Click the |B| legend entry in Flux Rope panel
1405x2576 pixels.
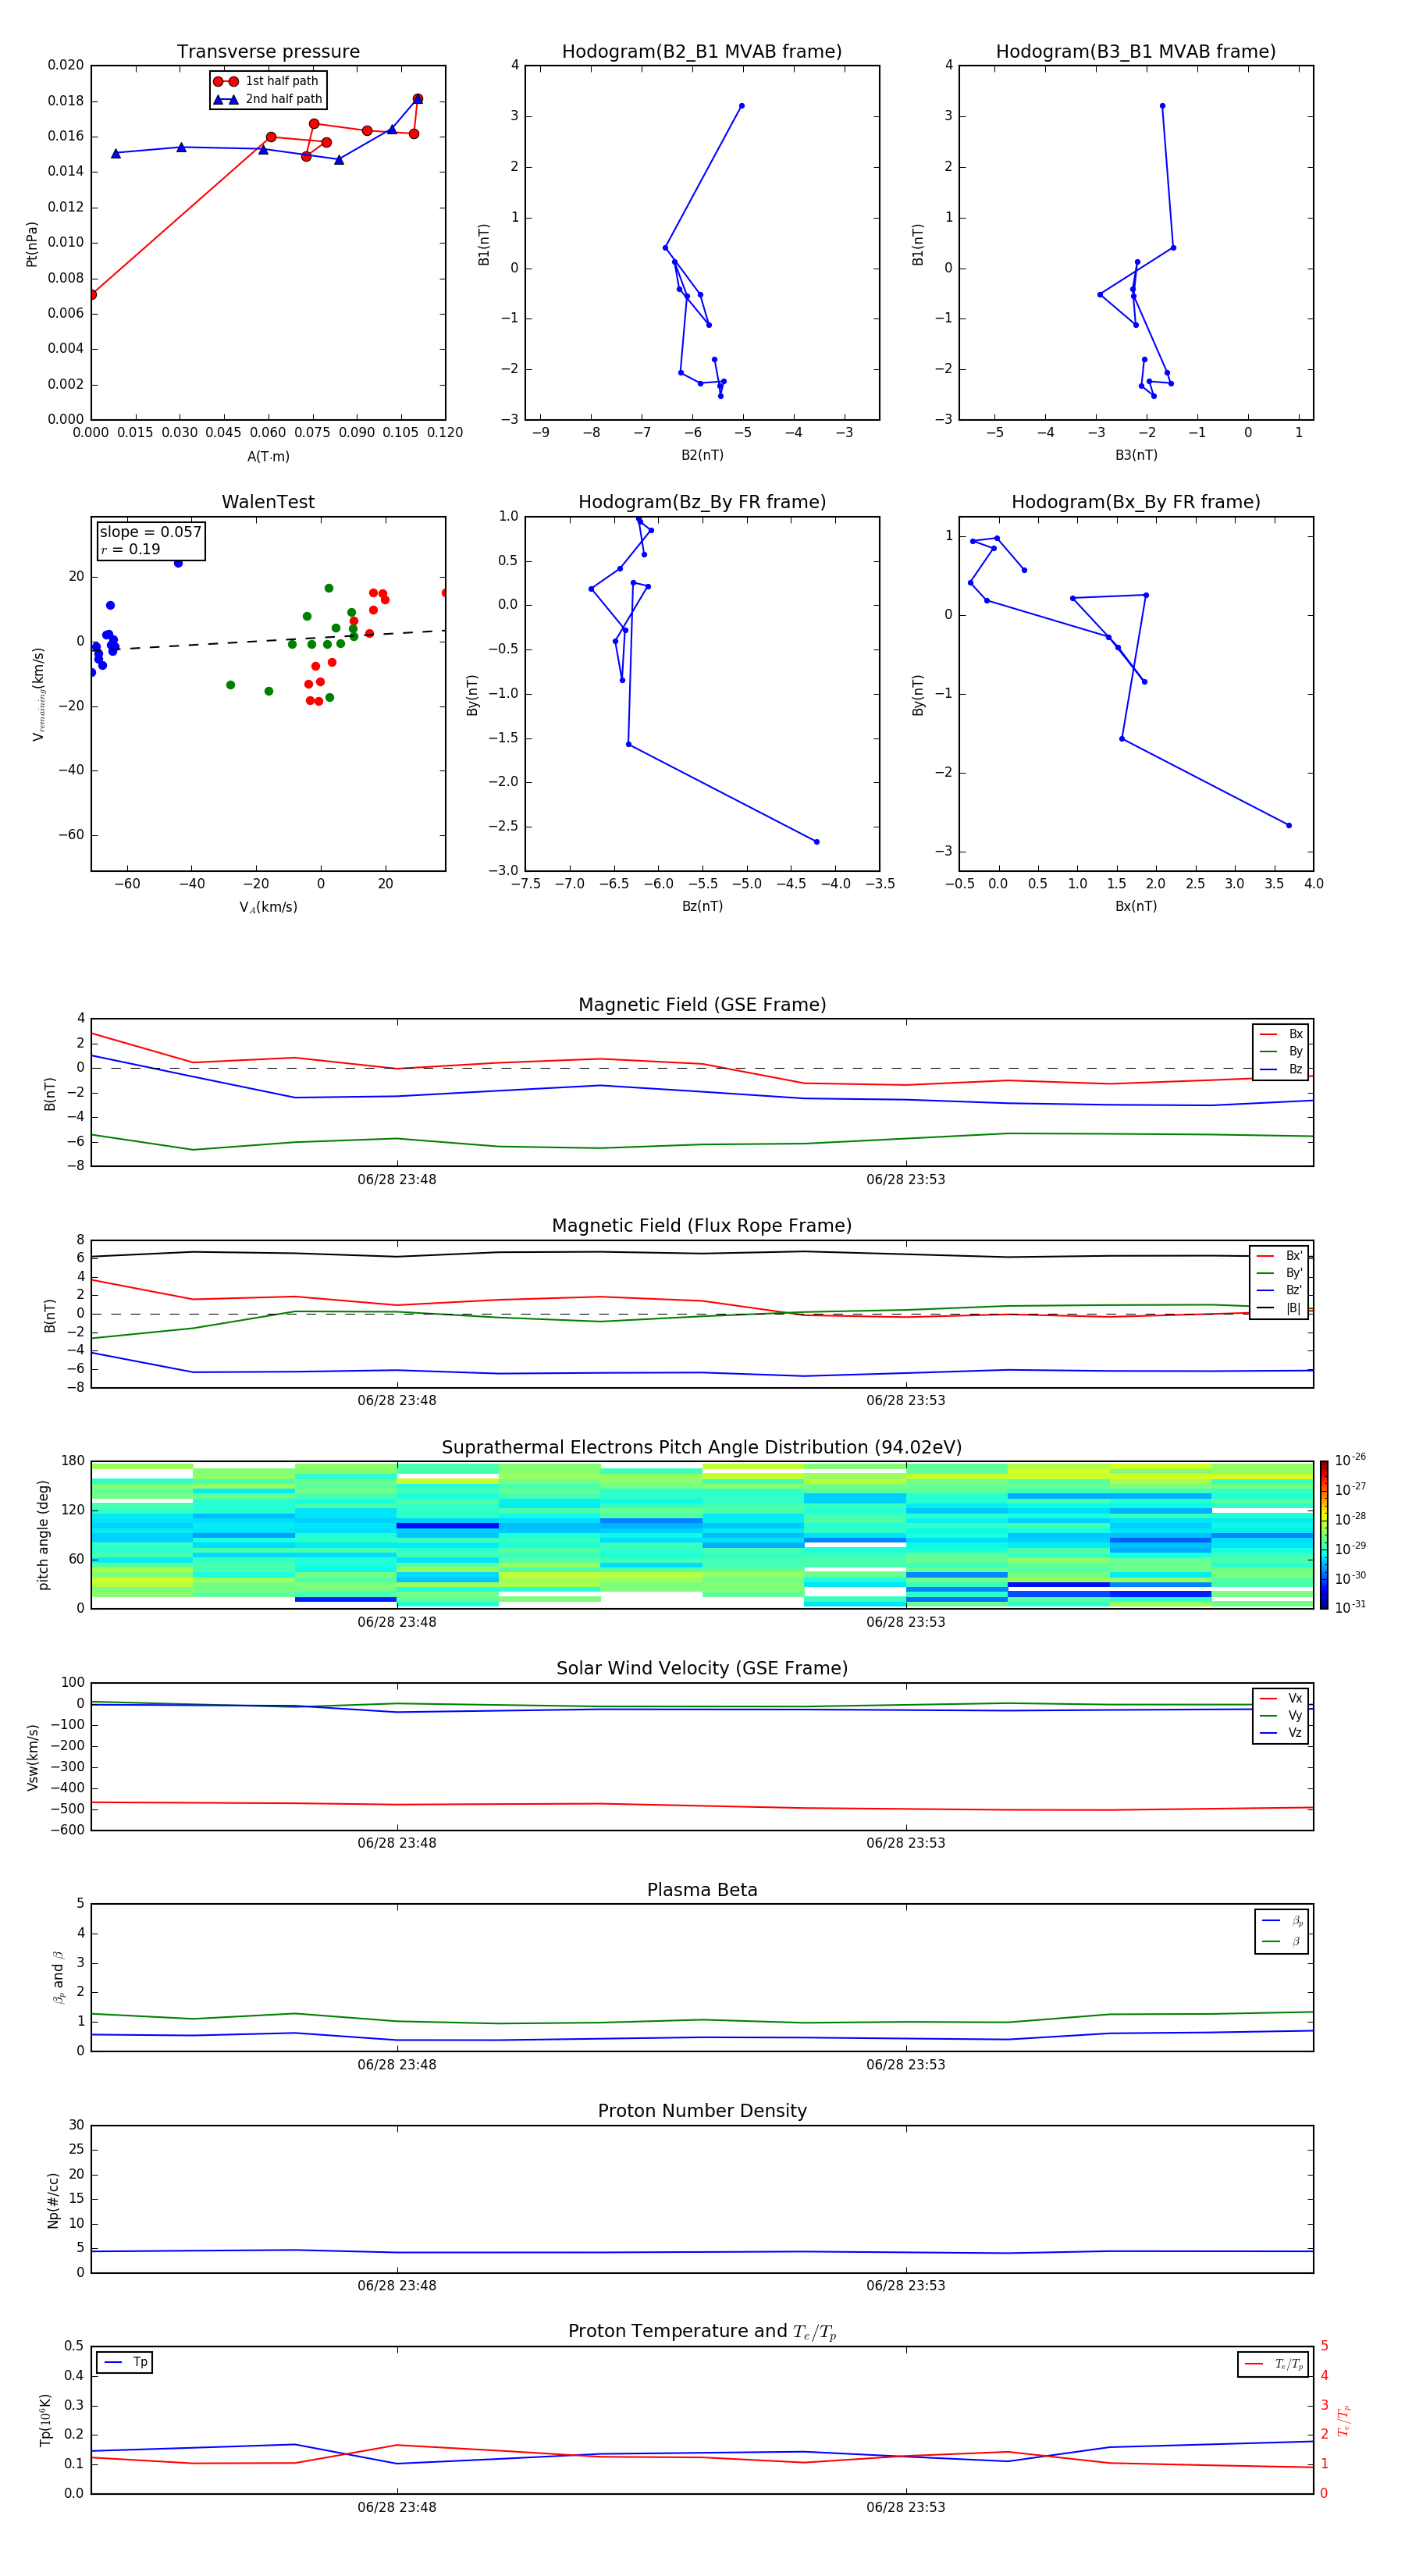(1280, 1308)
